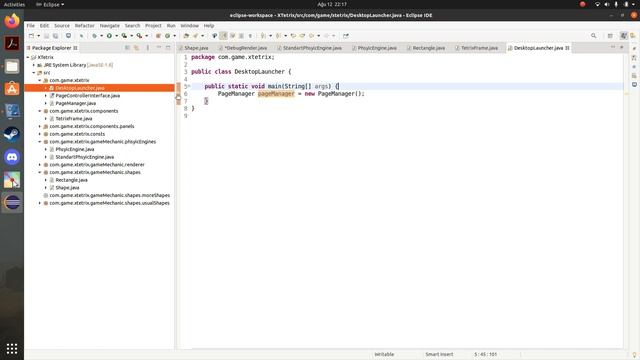Select TetrisFrame.java in Package Explorer tree

click(73, 118)
